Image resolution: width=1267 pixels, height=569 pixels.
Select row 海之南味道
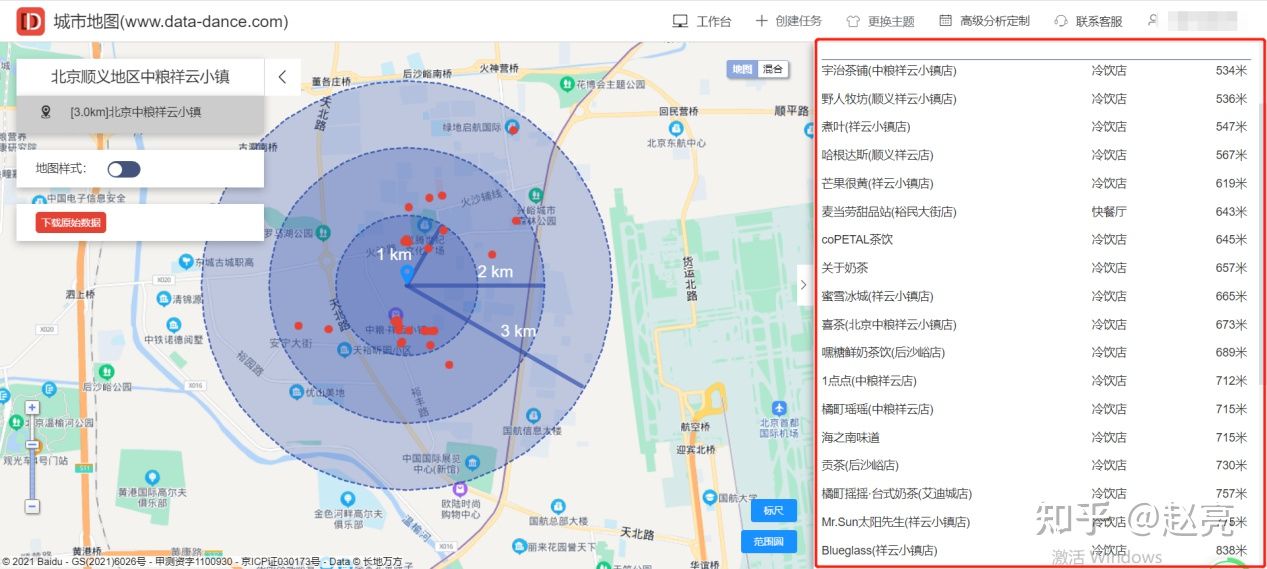tap(1035, 438)
